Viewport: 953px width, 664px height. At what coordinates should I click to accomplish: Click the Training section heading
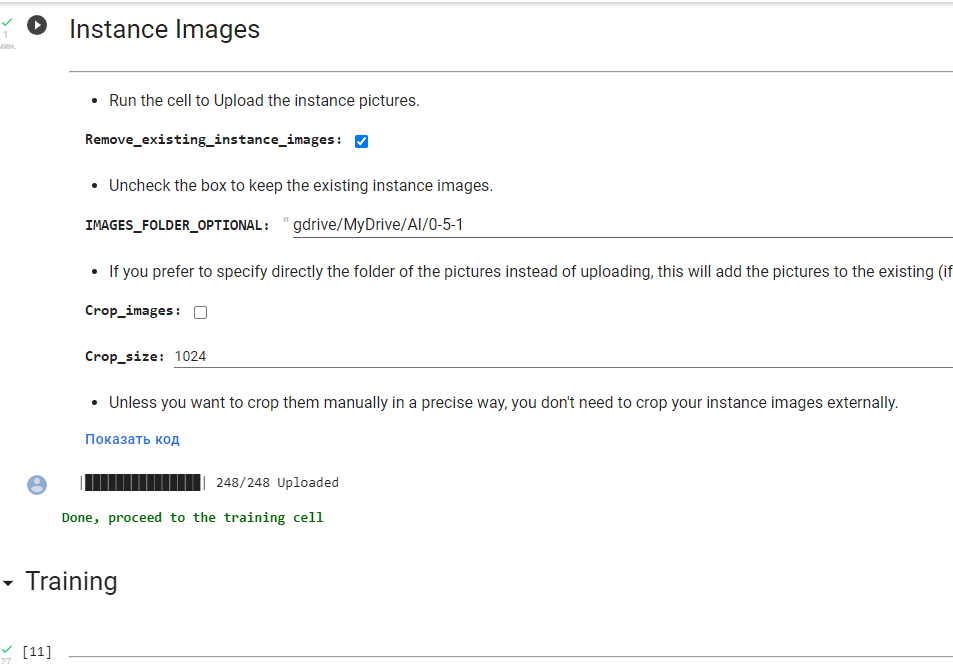pos(71,581)
